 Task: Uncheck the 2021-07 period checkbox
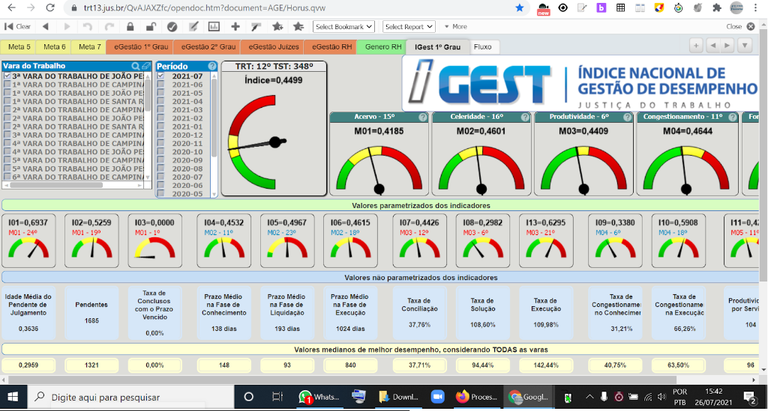click(161, 76)
